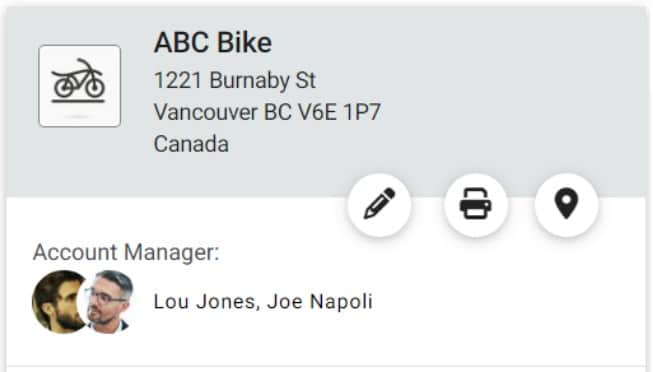653x372 pixels.
Task: Click the bike company logo
Action: [80, 86]
